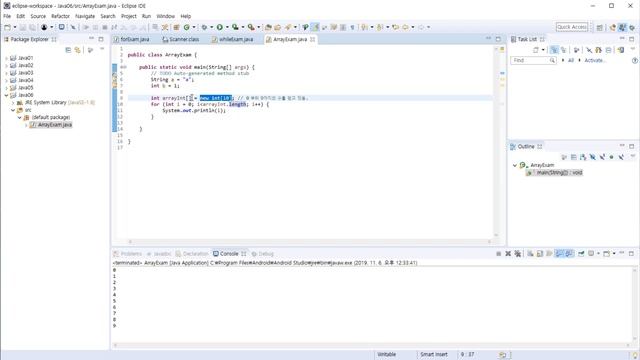Image resolution: width=640 pixels, height=360 pixels.
Task: Open the Debug button dropdown arrow
Action: (211, 27)
